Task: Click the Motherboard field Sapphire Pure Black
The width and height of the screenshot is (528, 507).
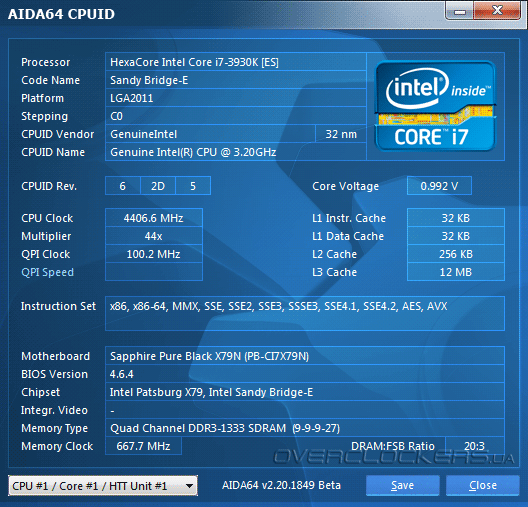Action: coord(305,356)
